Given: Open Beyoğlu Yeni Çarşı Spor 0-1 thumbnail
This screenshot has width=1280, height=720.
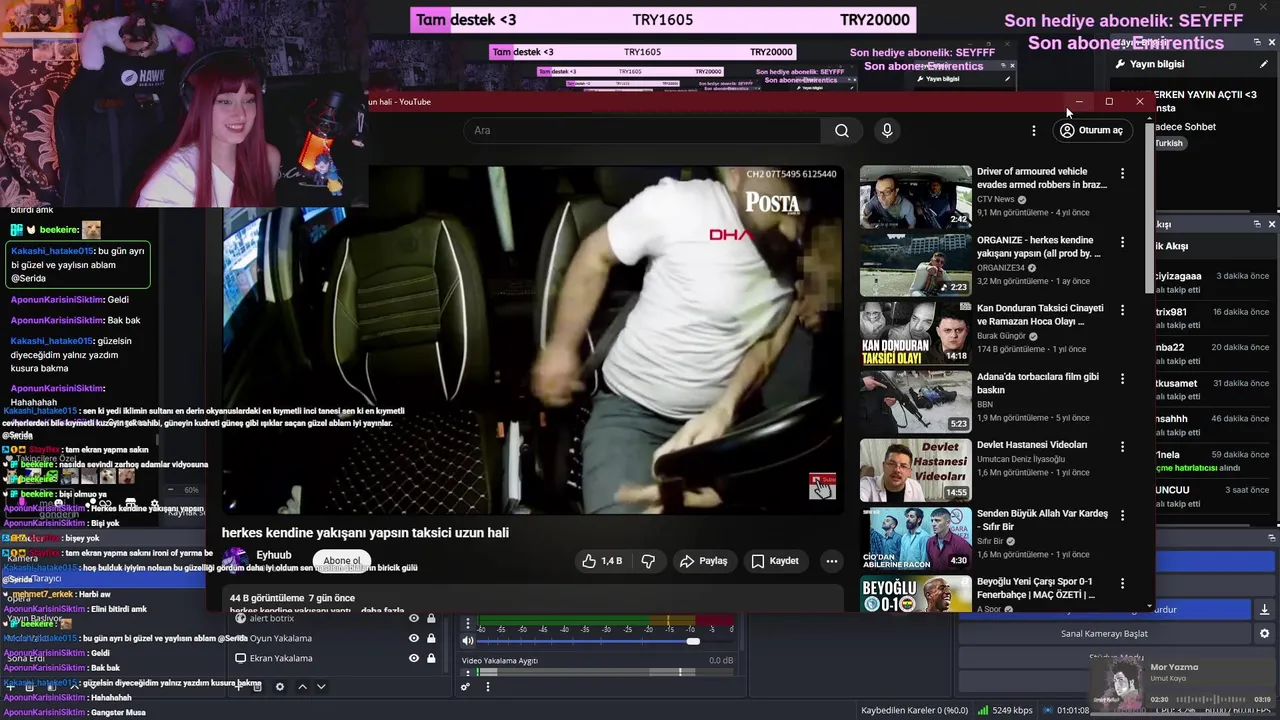Looking at the screenshot, I should (915, 594).
